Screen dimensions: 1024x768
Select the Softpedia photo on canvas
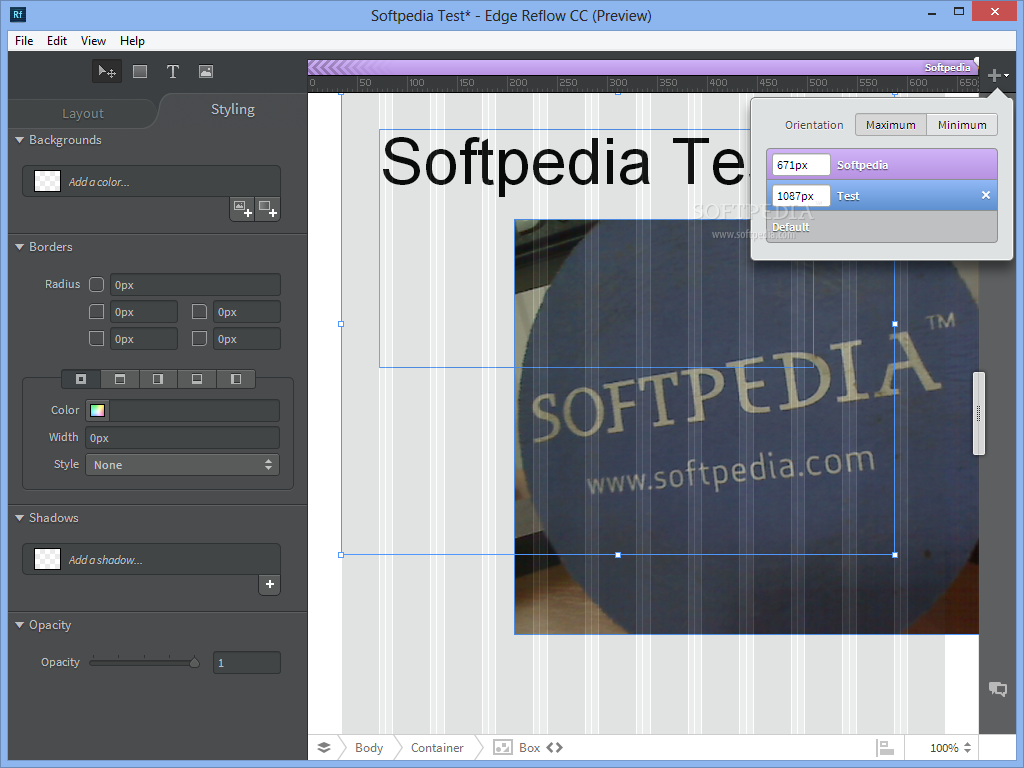click(746, 427)
